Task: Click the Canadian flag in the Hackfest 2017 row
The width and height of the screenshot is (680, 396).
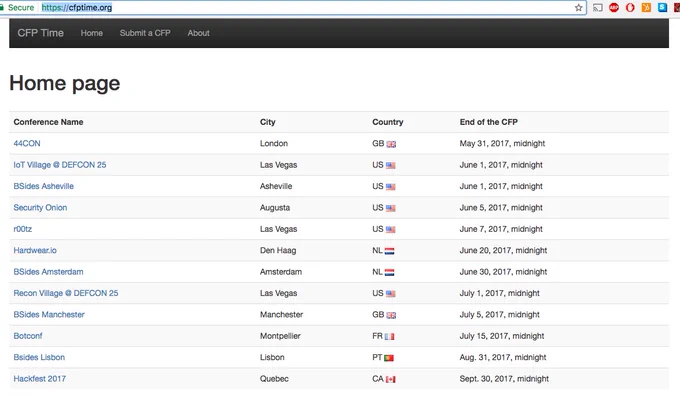Action: 390,379
